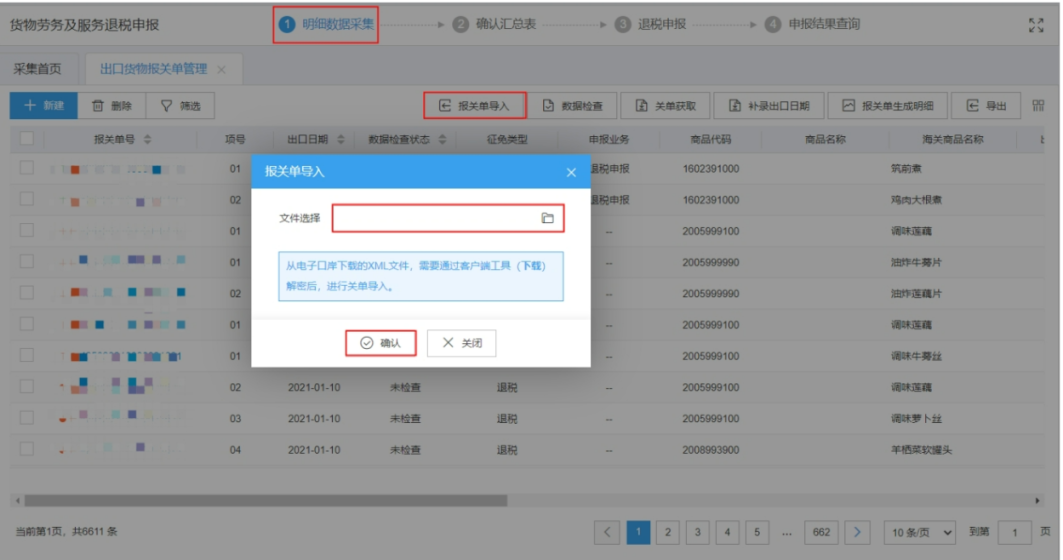Click the column settings grid icon
Viewport: 1063px width, 560px height.
point(1039,106)
